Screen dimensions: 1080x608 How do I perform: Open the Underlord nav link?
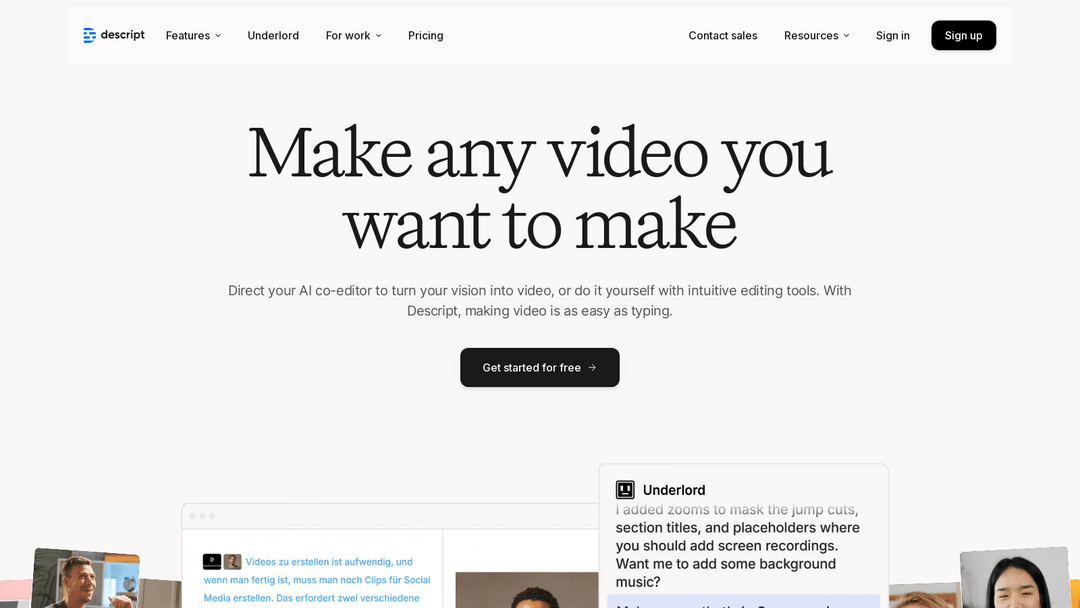click(273, 35)
